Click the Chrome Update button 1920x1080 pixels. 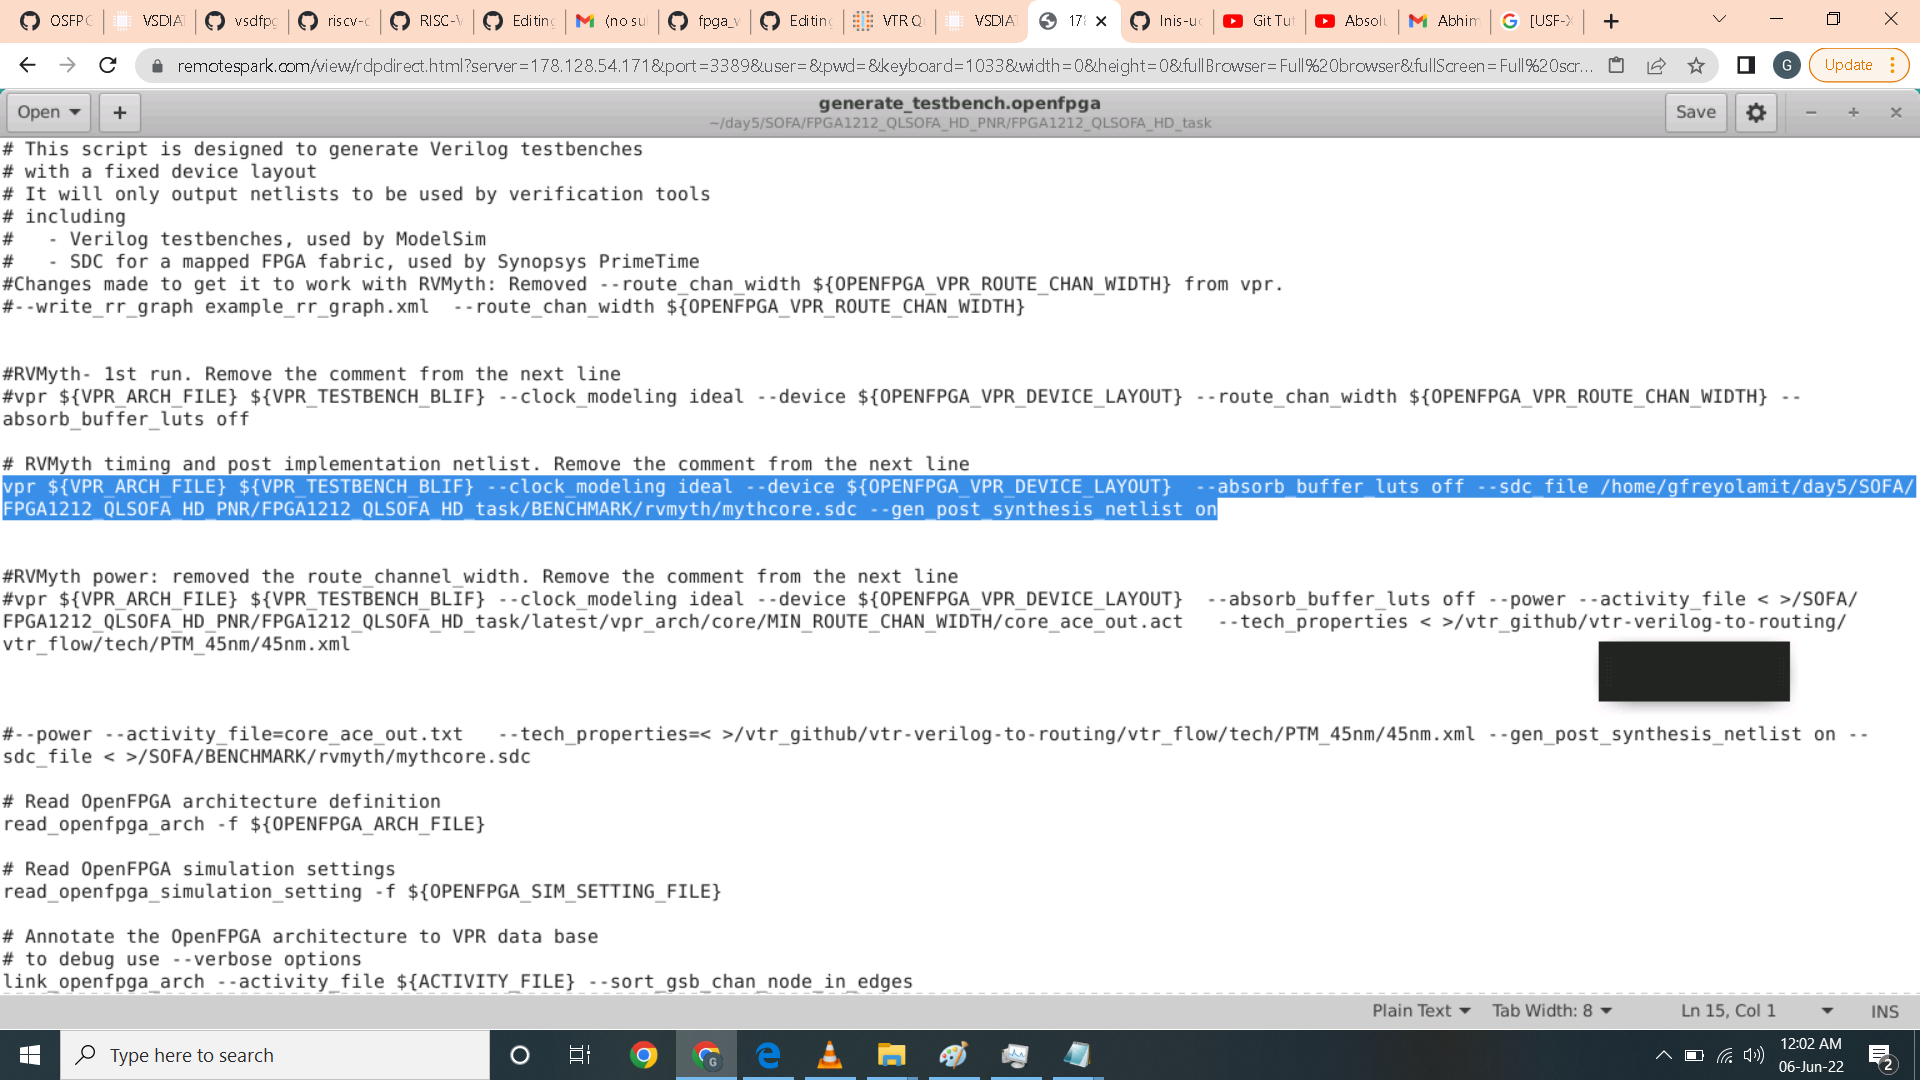tap(1848, 65)
